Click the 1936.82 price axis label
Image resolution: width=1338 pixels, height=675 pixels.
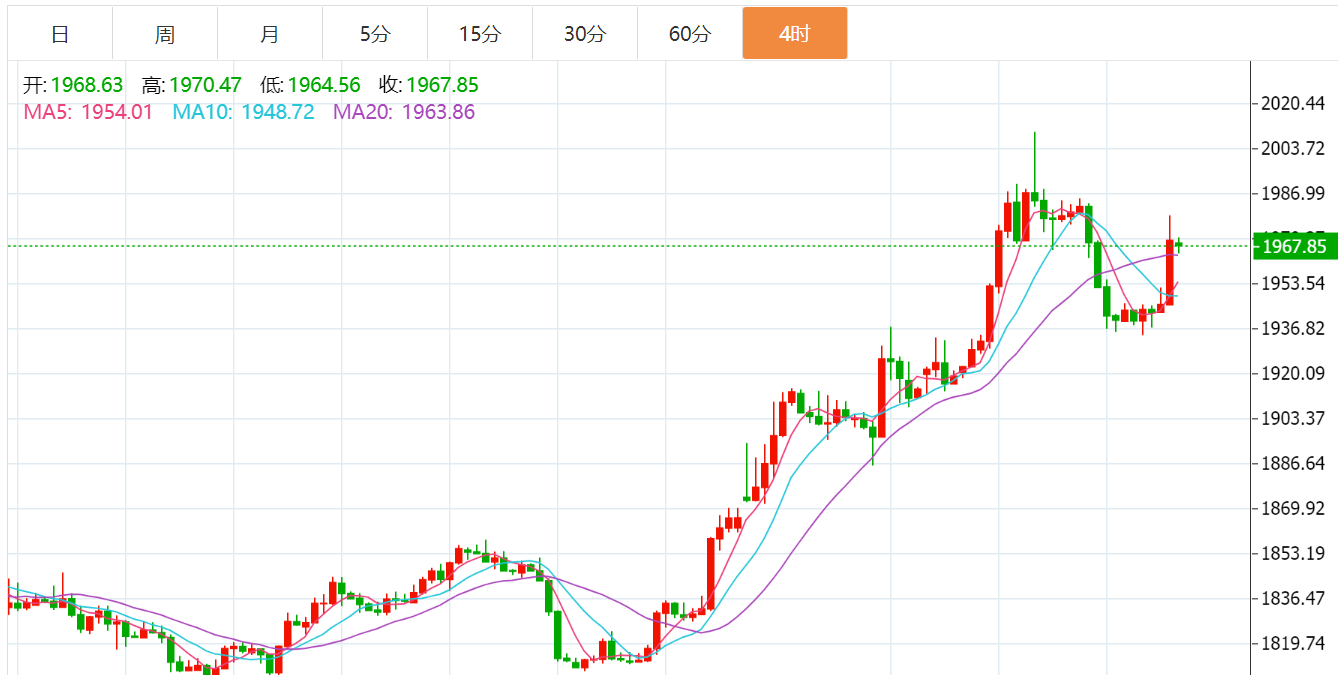1294,329
